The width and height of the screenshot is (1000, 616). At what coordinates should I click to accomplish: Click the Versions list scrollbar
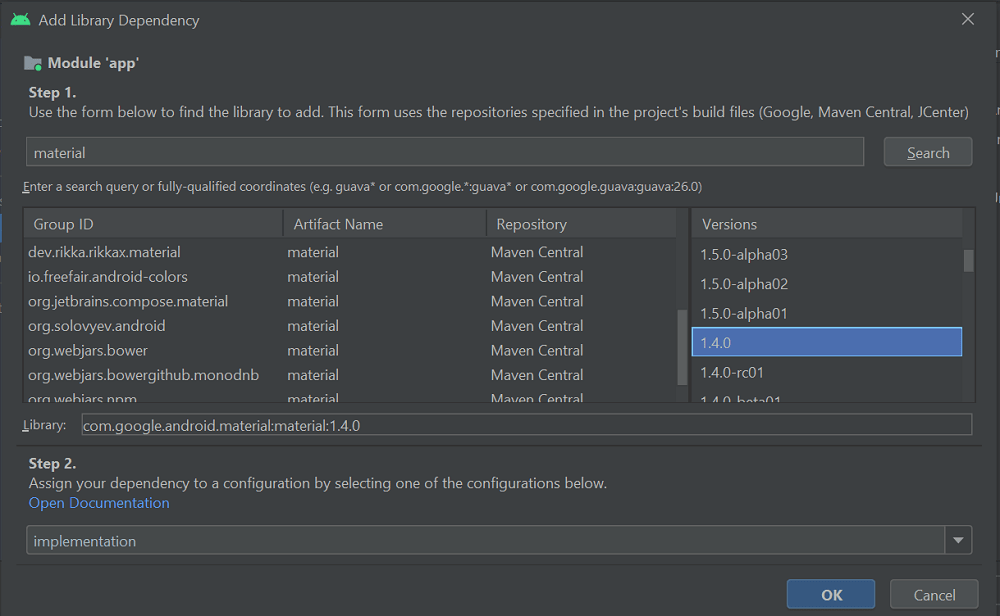coord(967,262)
